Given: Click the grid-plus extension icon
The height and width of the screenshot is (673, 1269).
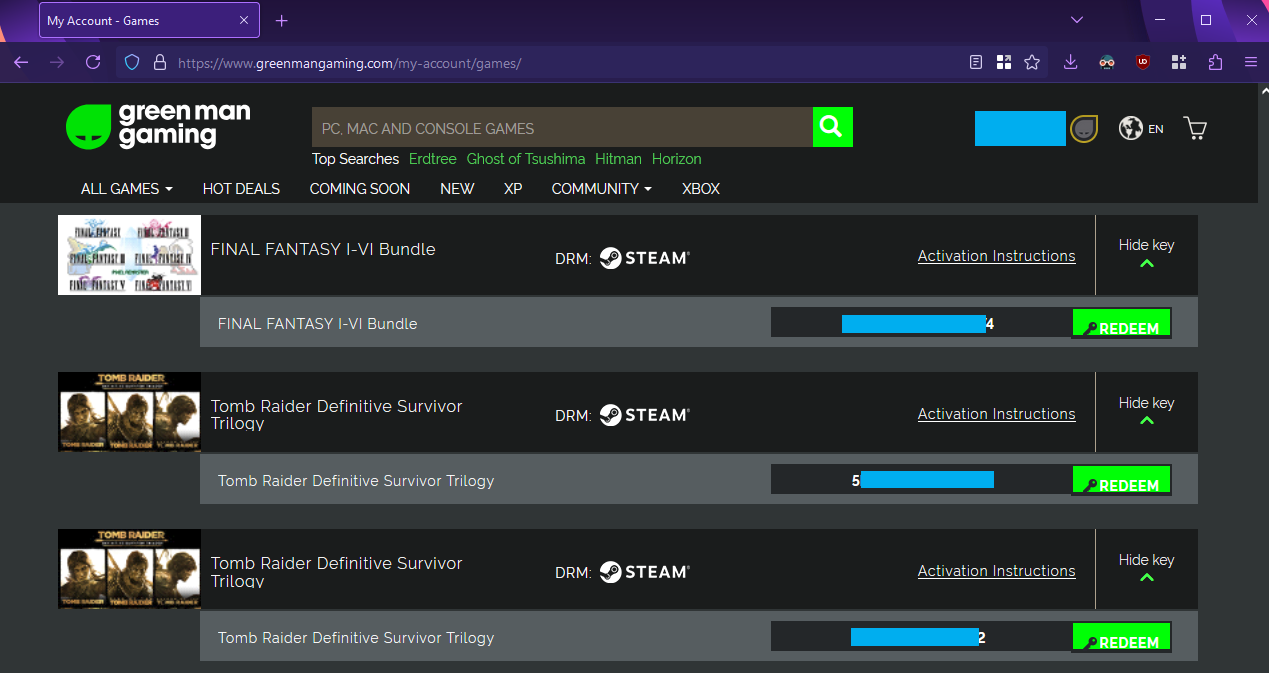Looking at the screenshot, I should point(1179,62).
